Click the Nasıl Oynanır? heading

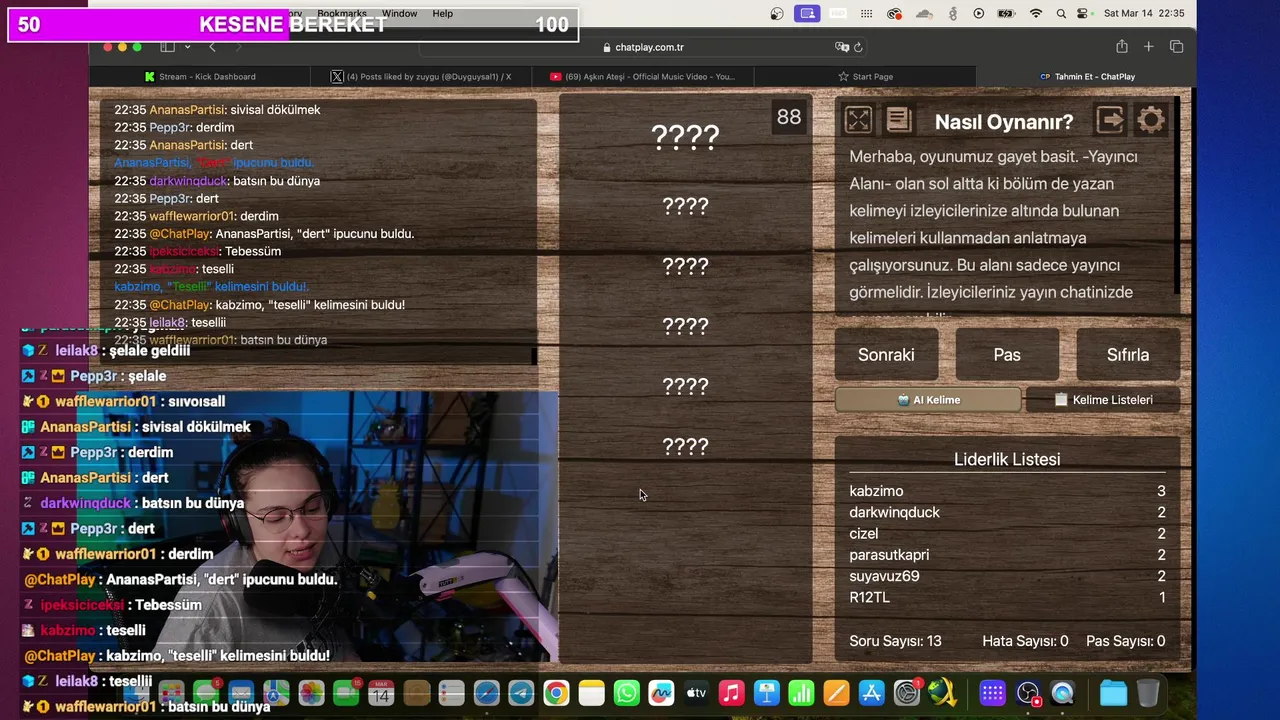click(1004, 121)
